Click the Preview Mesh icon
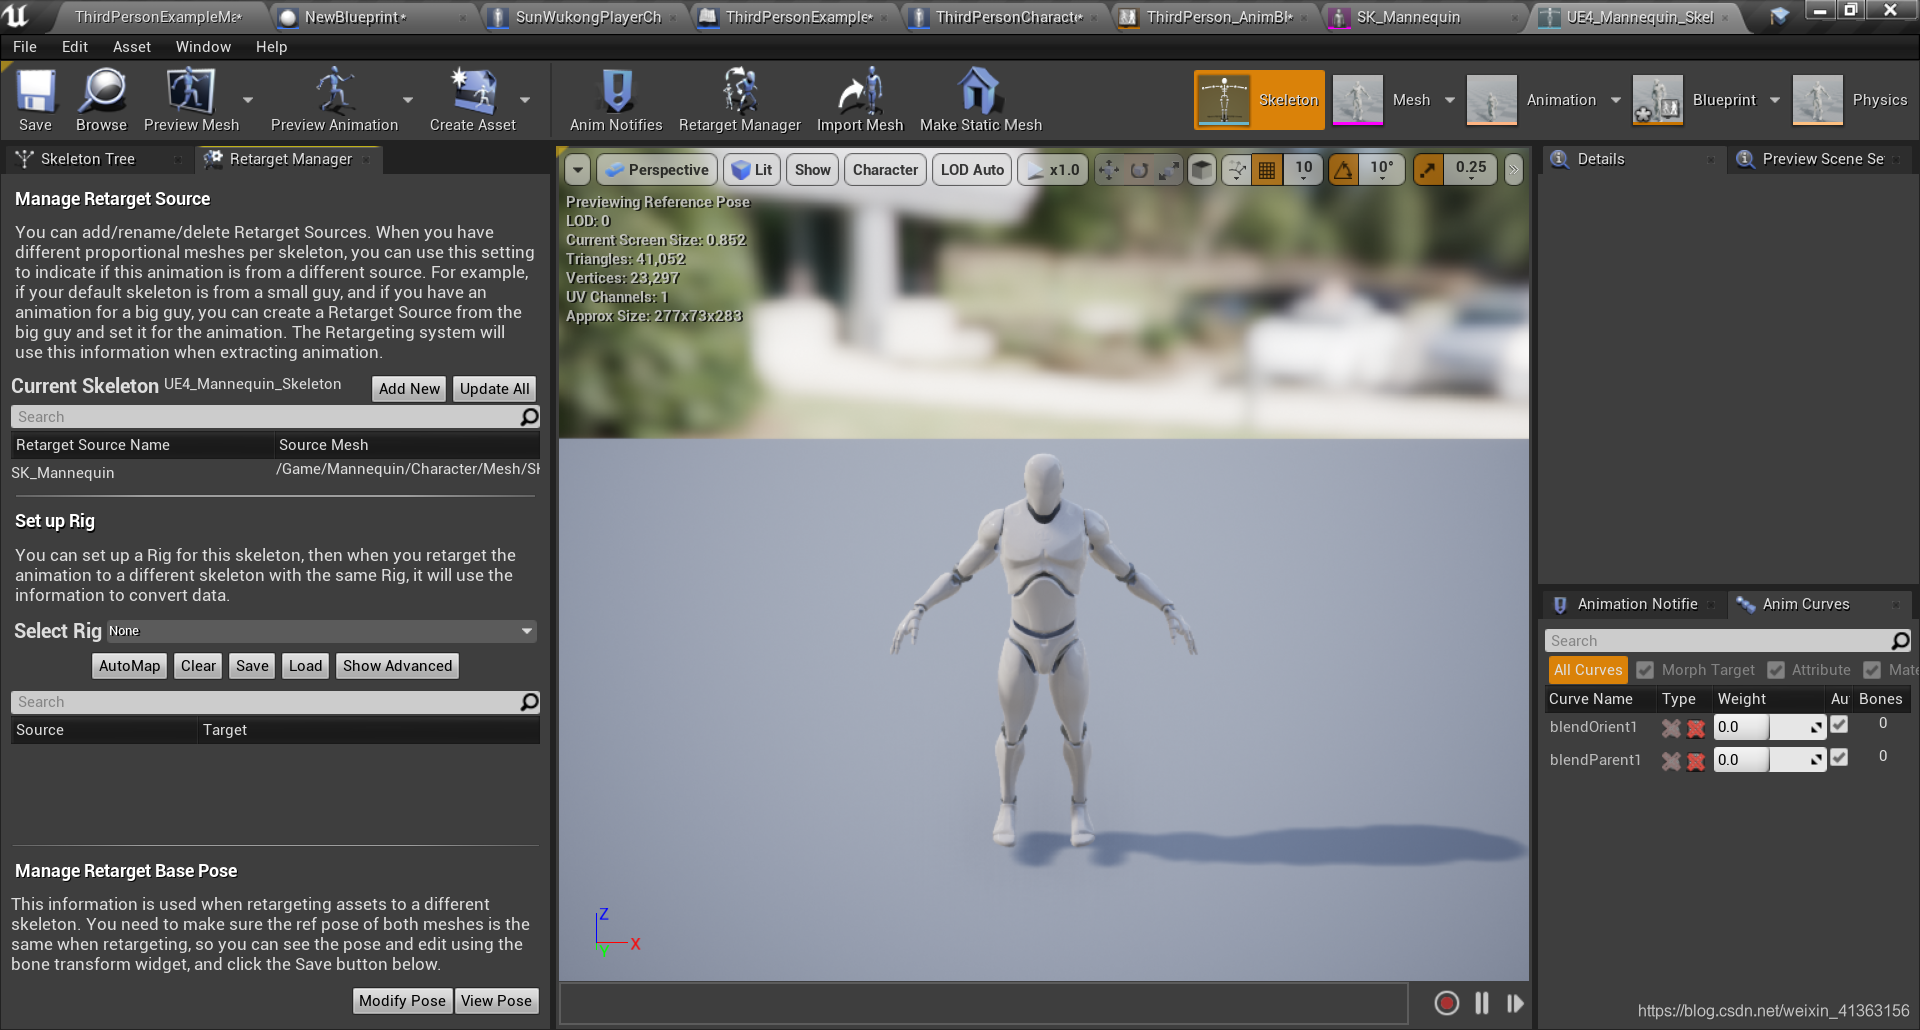 click(x=190, y=92)
